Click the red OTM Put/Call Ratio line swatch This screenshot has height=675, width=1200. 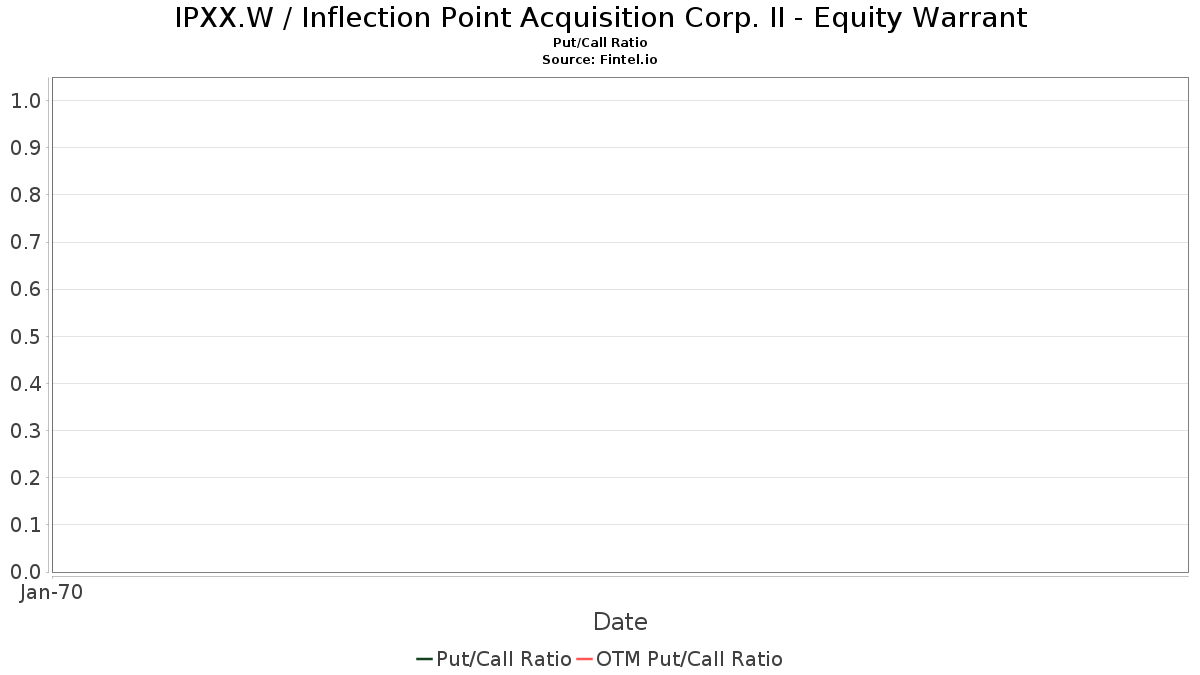pyautogui.click(x=585, y=659)
